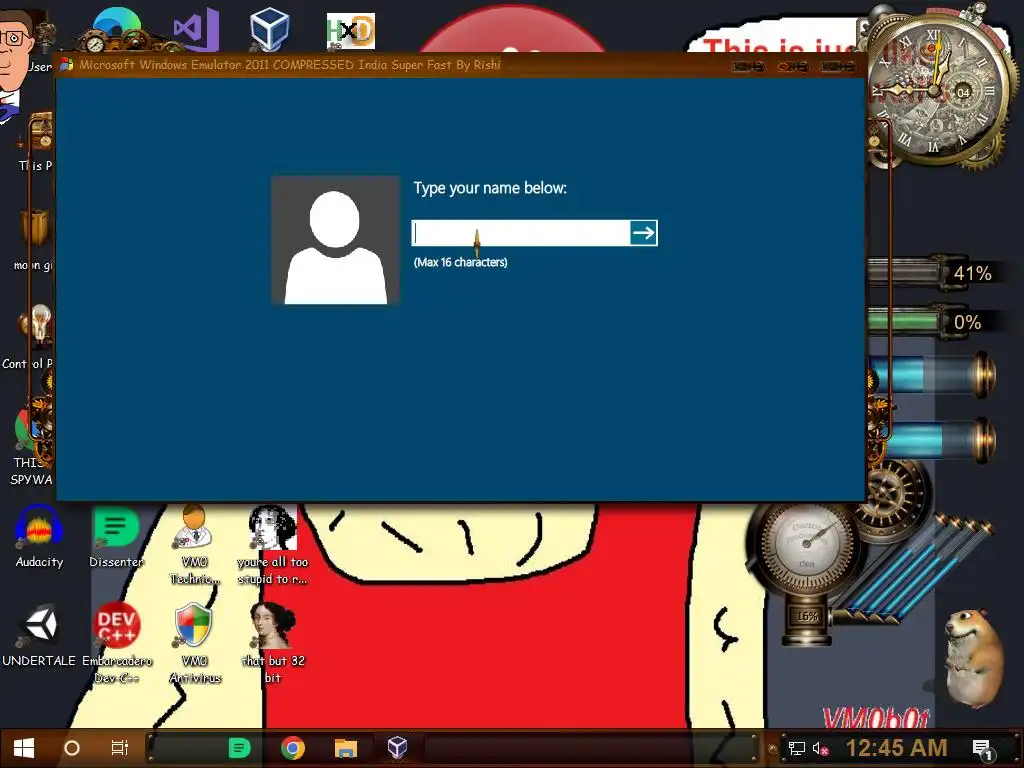
Task: Click the 41% steampunk meter
Action: pyautogui.click(x=935, y=273)
